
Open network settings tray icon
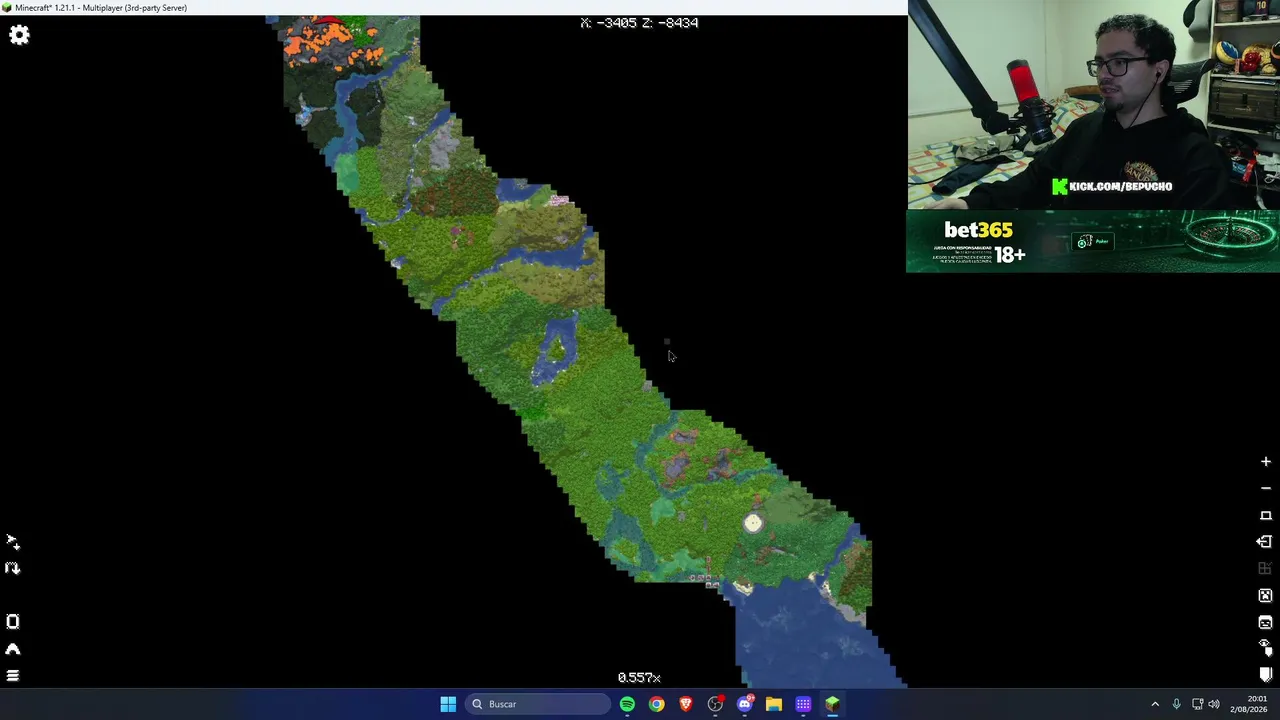[x=1197, y=704]
